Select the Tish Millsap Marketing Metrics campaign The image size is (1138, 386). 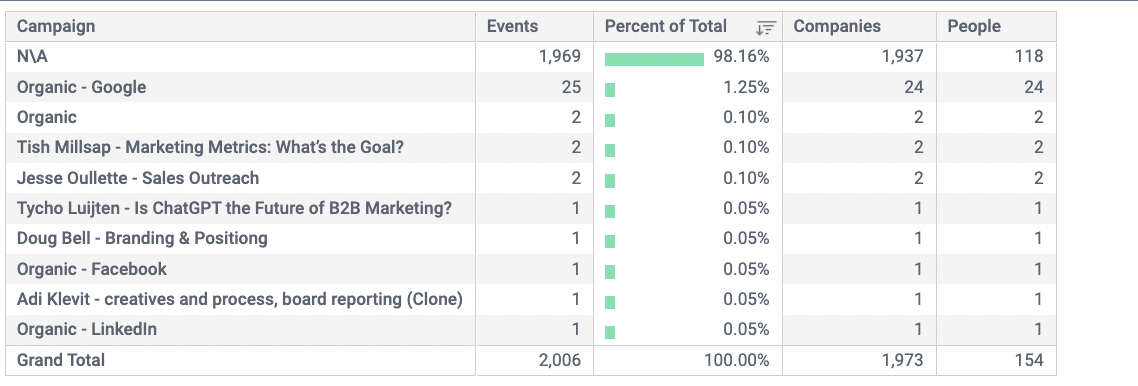click(x=210, y=147)
